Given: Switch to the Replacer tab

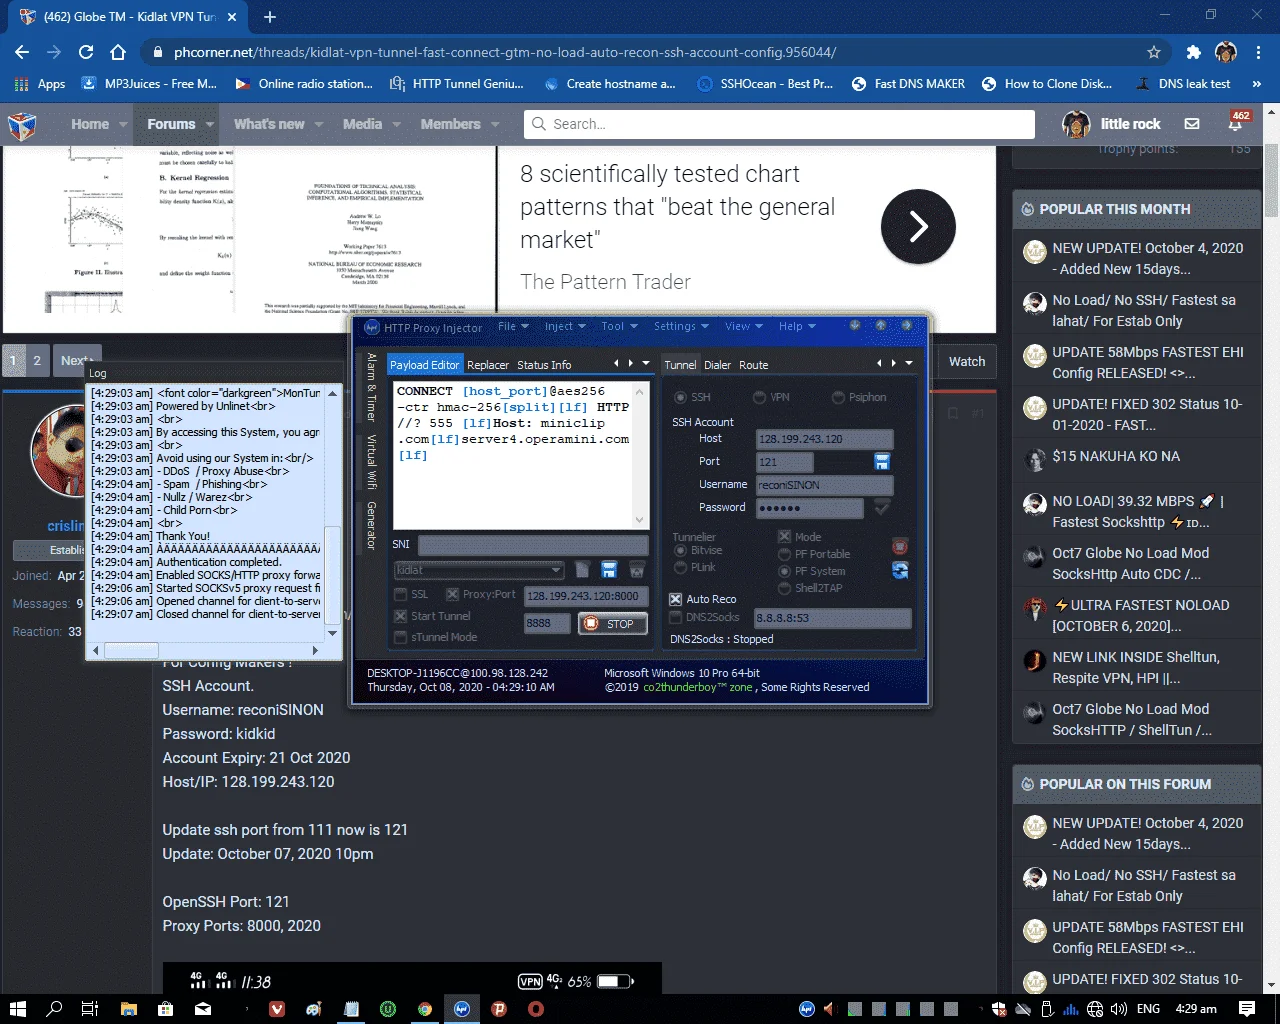Looking at the screenshot, I should pos(488,365).
